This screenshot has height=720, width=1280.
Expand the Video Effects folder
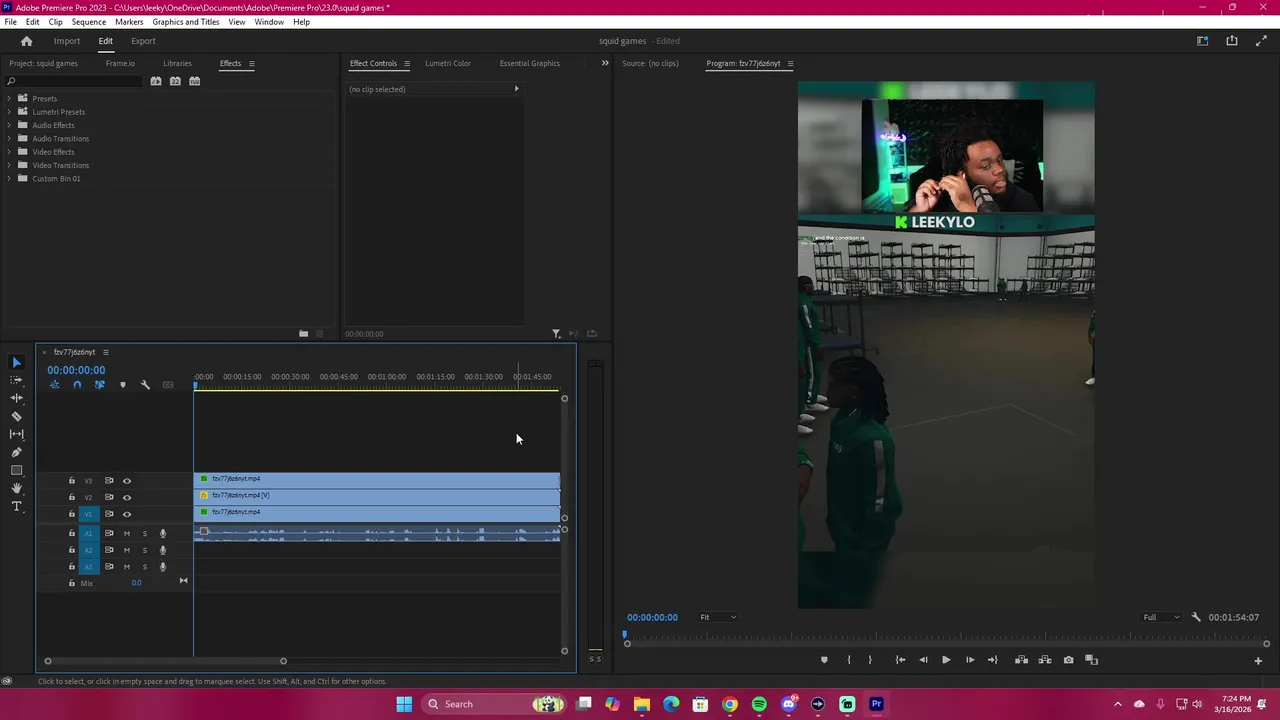coord(9,152)
